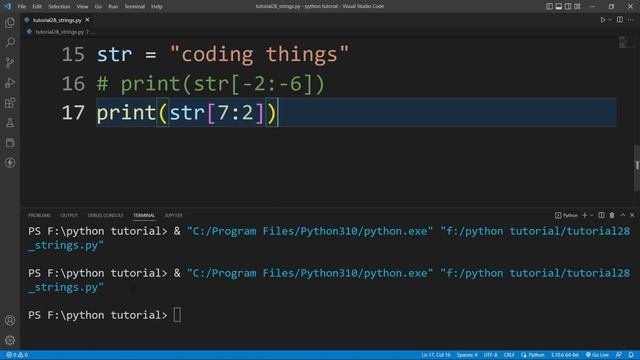Select the Terminal panel tab

[x=144, y=215]
